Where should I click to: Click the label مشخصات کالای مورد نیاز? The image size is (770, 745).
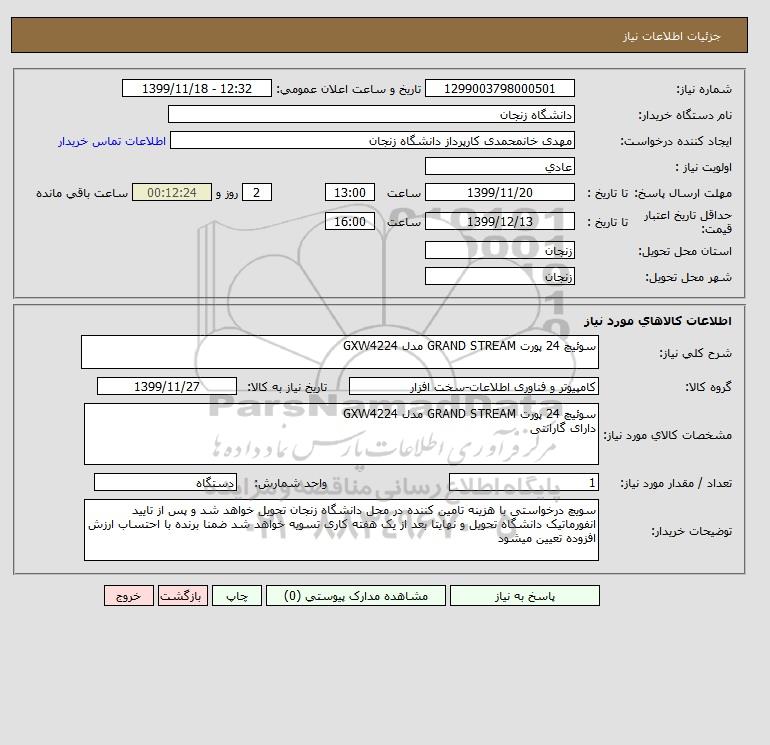point(667,436)
